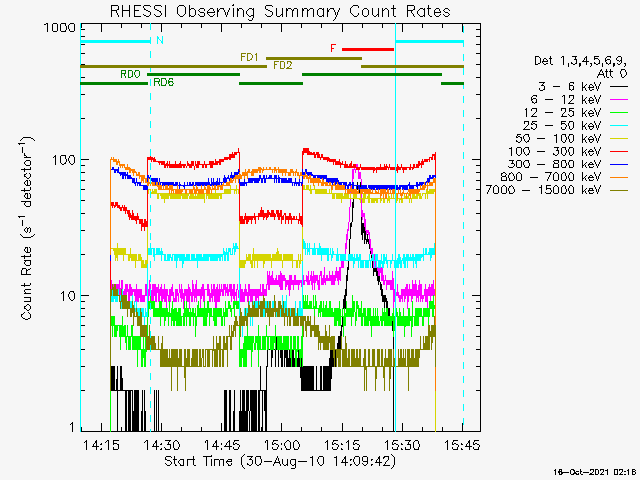Image resolution: width=640 pixels, height=480 pixels.
Task: Click the '100' y-axis tick label
Action: click(64, 160)
